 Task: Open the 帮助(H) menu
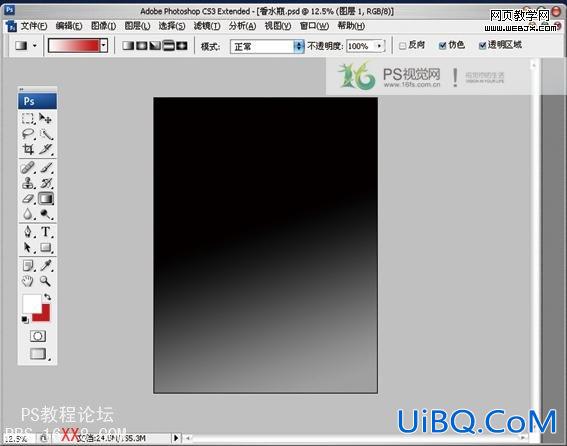(x=351, y=26)
